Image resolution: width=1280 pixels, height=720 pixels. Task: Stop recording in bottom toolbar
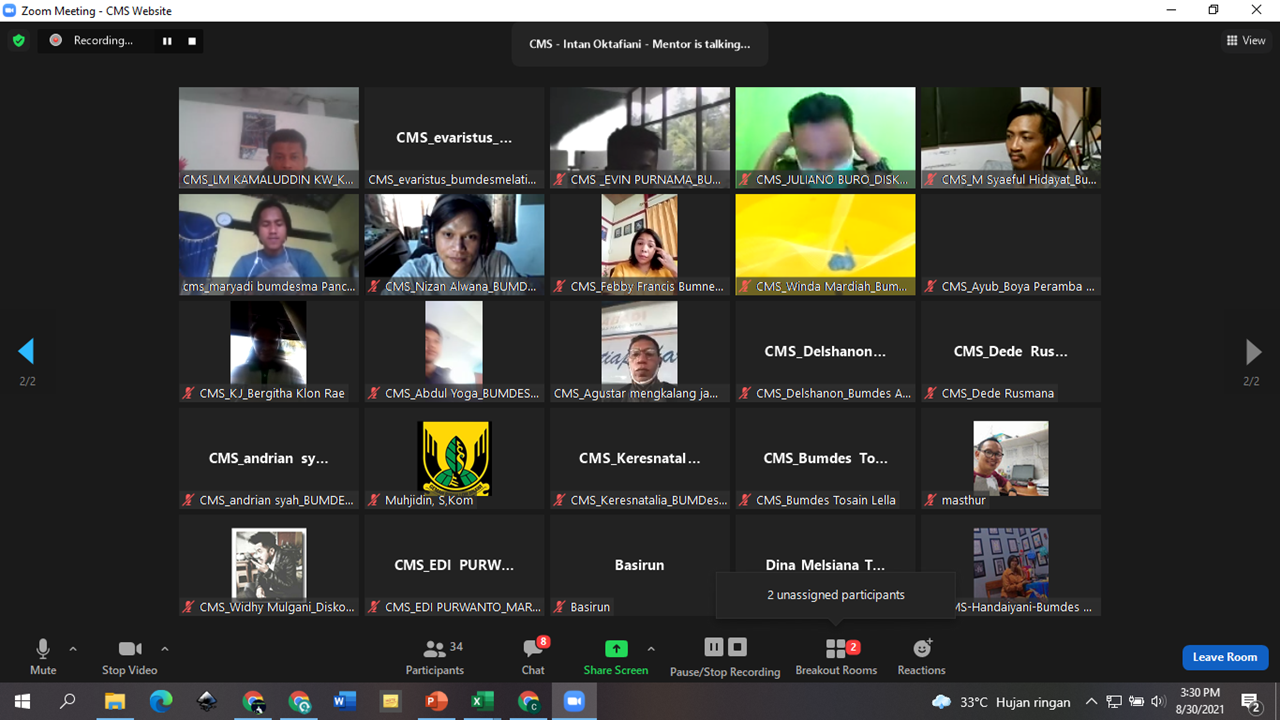[738, 647]
